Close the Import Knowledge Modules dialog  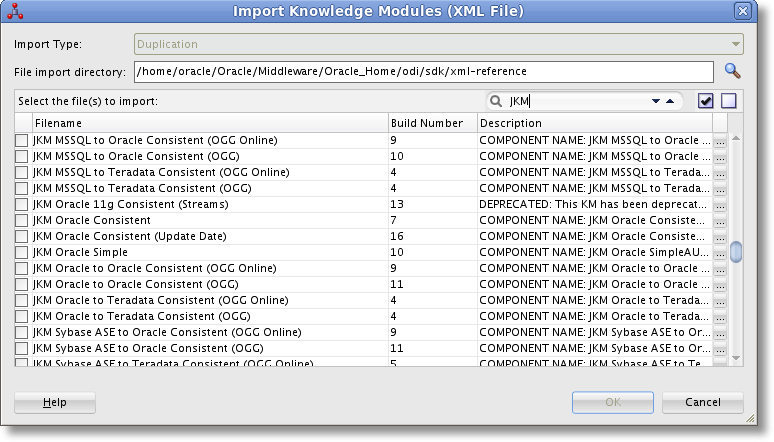(743, 11)
